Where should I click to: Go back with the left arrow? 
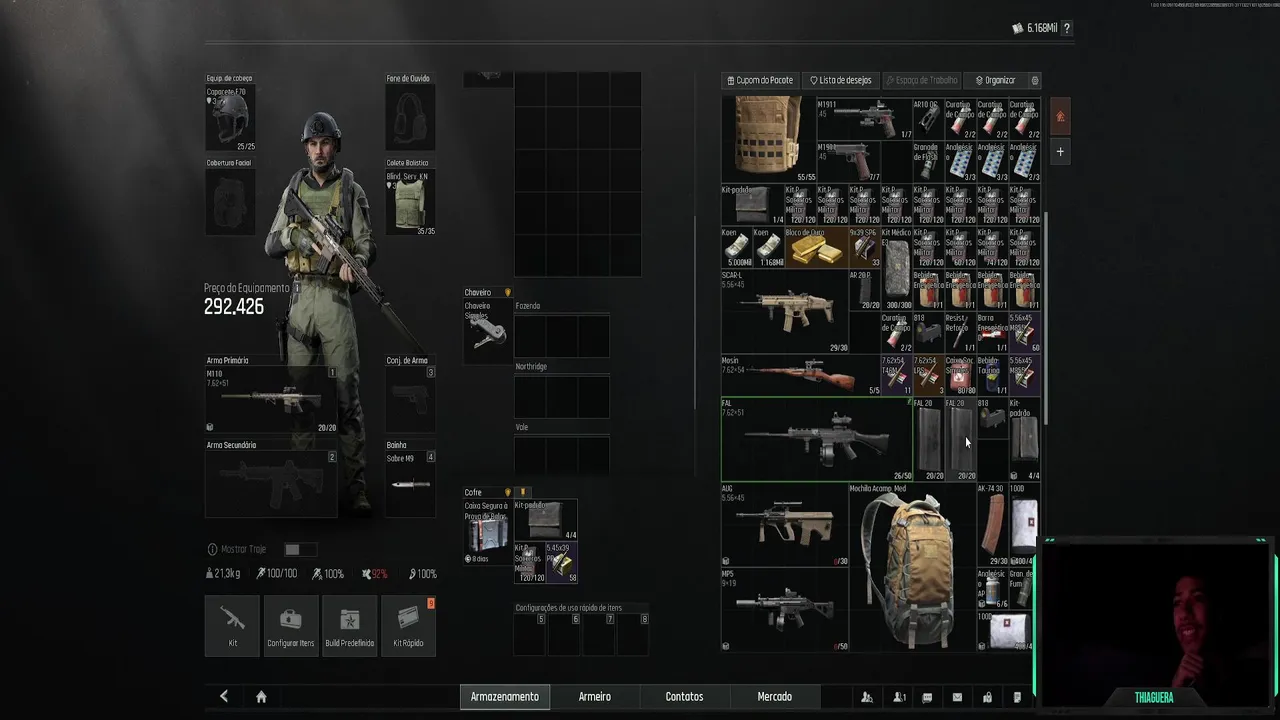tap(224, 696)
